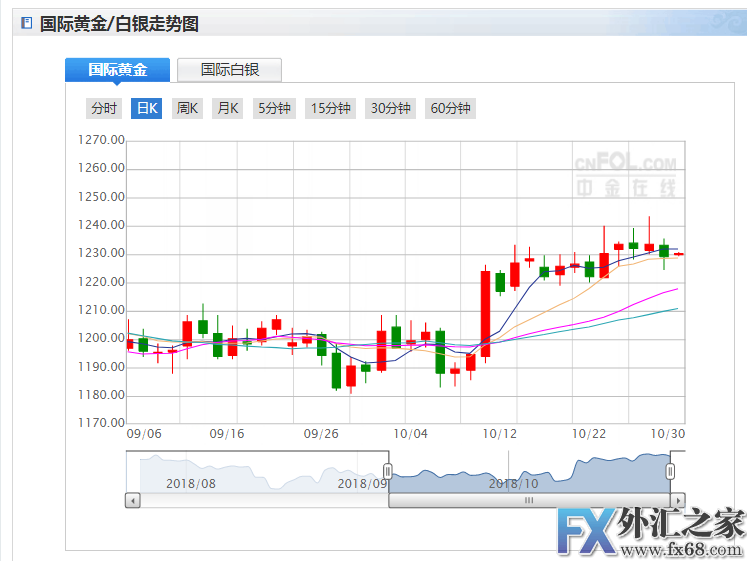Image resolution: width=747 pixels, height=561 pixels.
Task: Click the 09/06 date label
Action: point(144,434)
